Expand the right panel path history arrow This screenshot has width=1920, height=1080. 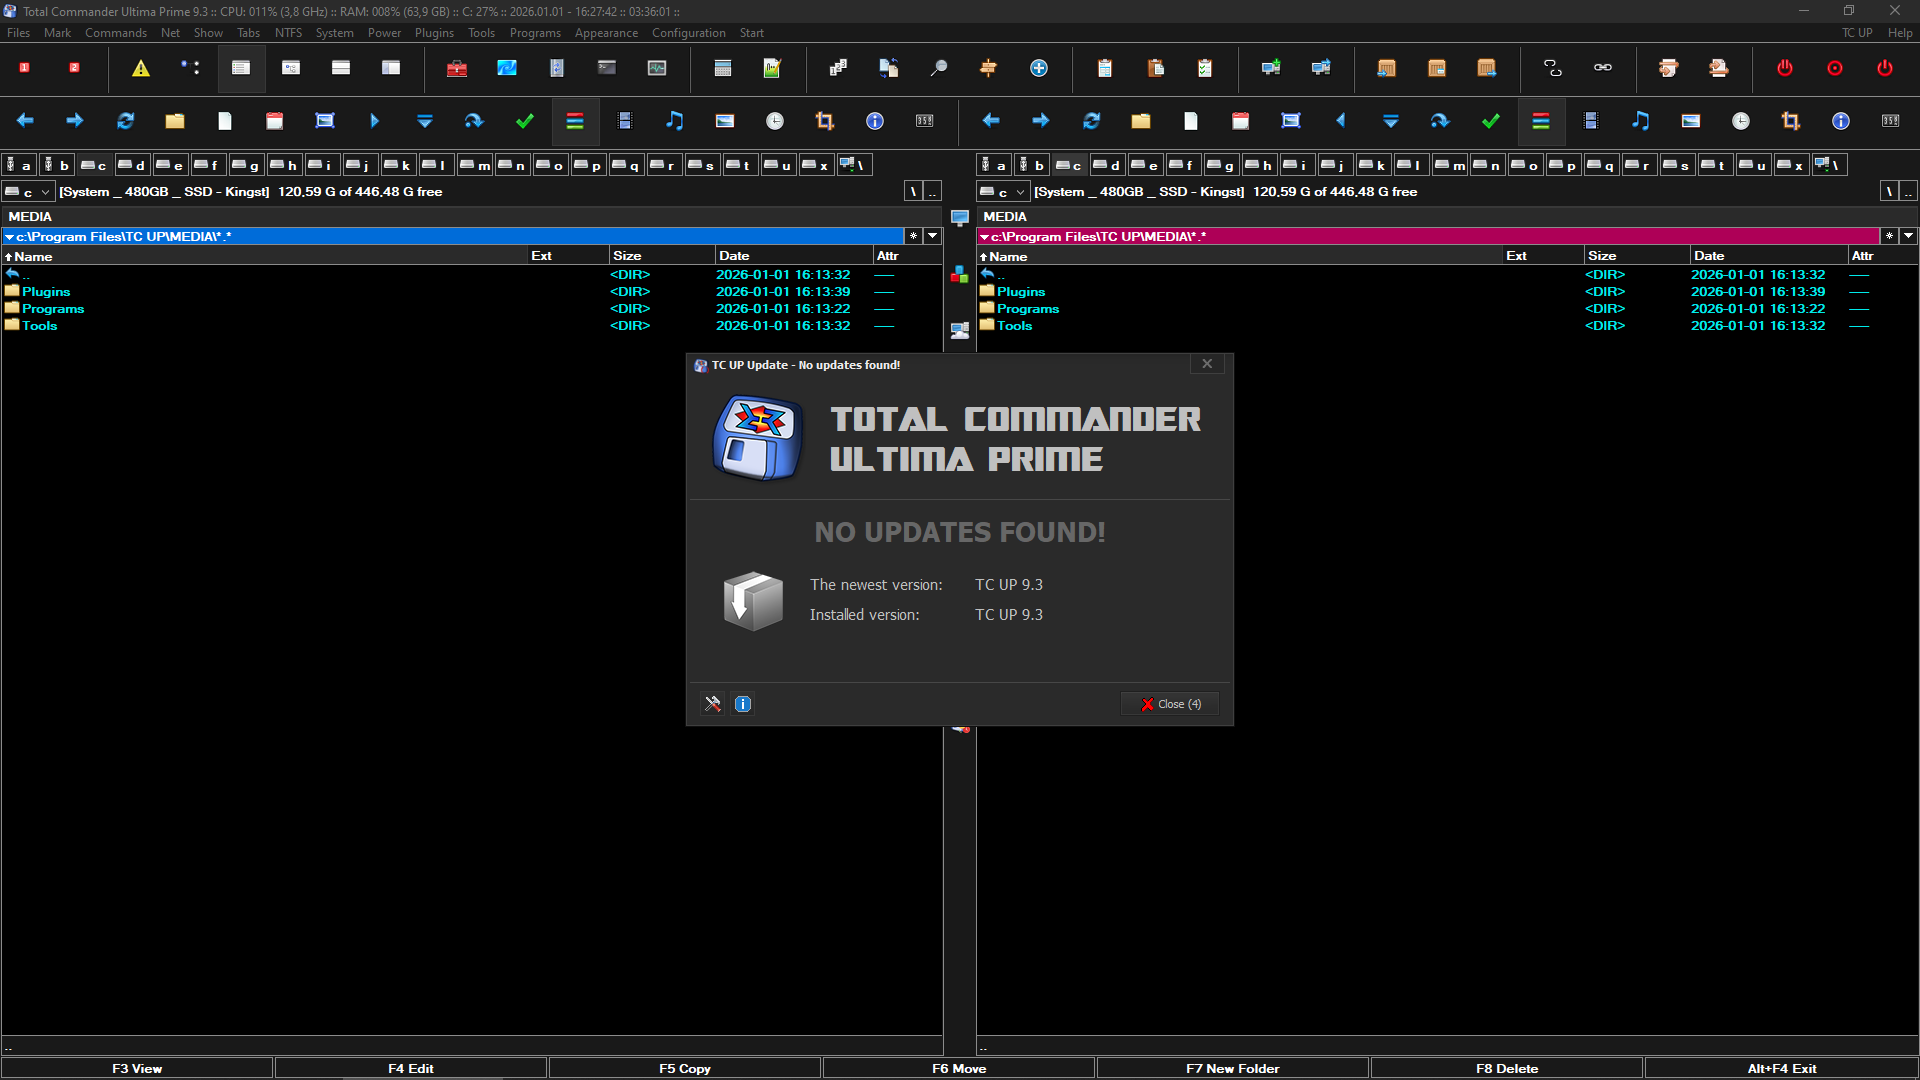[x=1908, y=236]
